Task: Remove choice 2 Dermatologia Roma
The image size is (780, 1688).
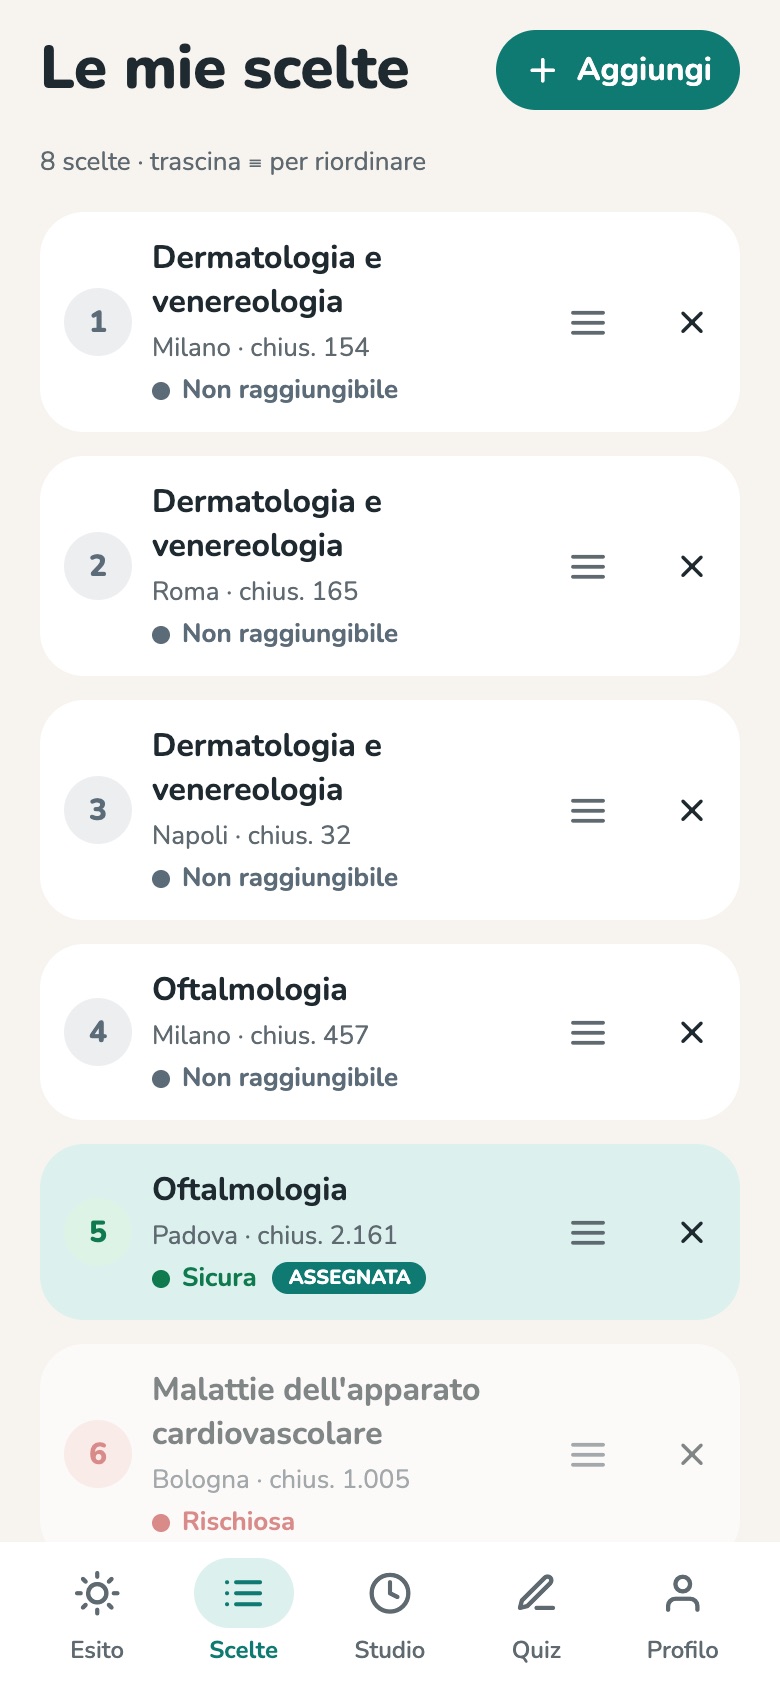Action: tap(692, 566)
